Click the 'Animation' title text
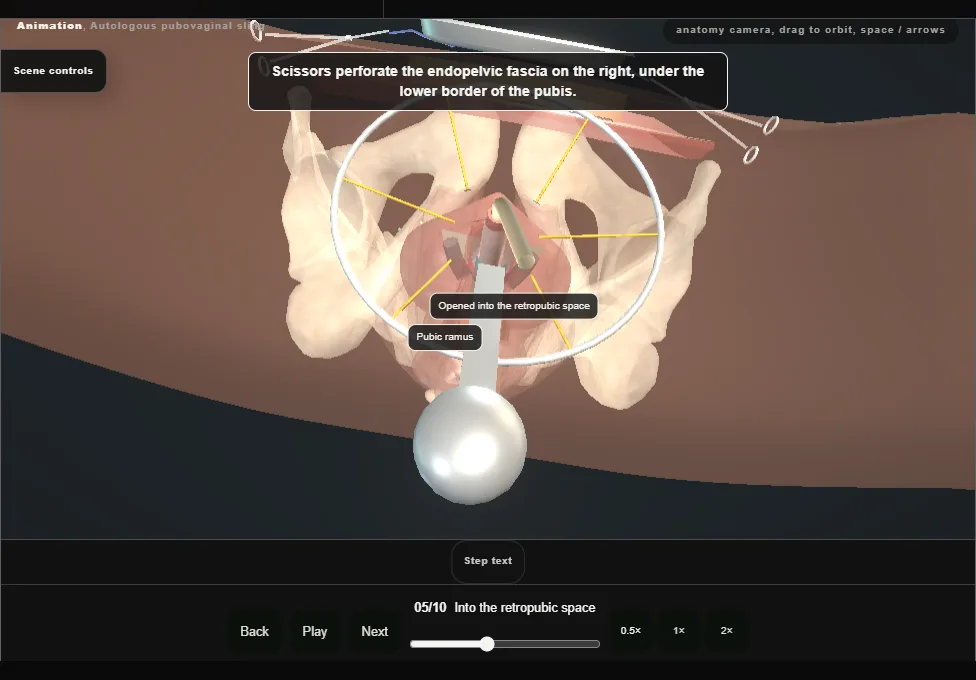The height and width of the screenshot is (680, 976). click(x=49, y=26)
